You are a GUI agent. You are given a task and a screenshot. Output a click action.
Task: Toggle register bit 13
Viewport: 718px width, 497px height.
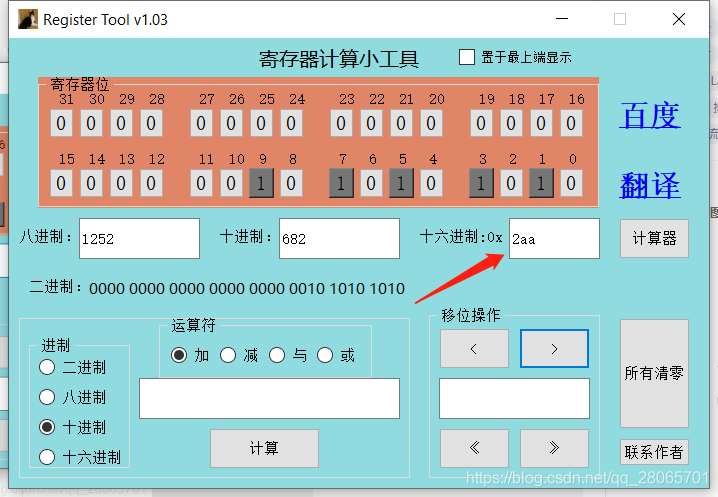121,183
